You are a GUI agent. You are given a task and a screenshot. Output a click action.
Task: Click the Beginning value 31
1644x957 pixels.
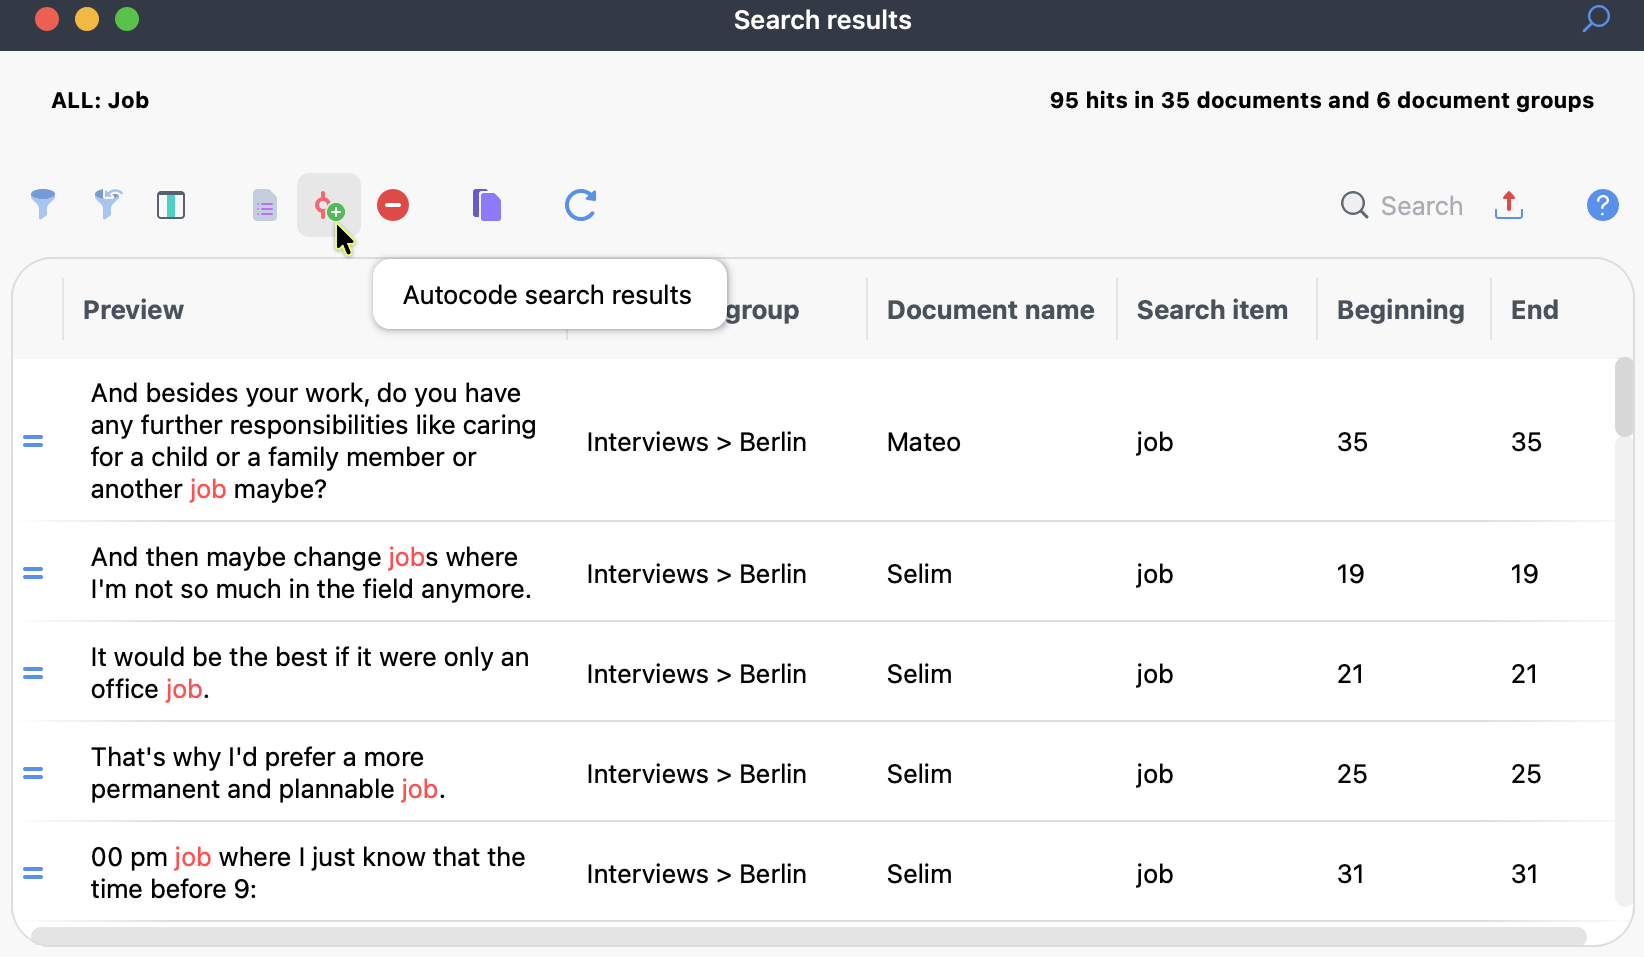coord(1351,874)
